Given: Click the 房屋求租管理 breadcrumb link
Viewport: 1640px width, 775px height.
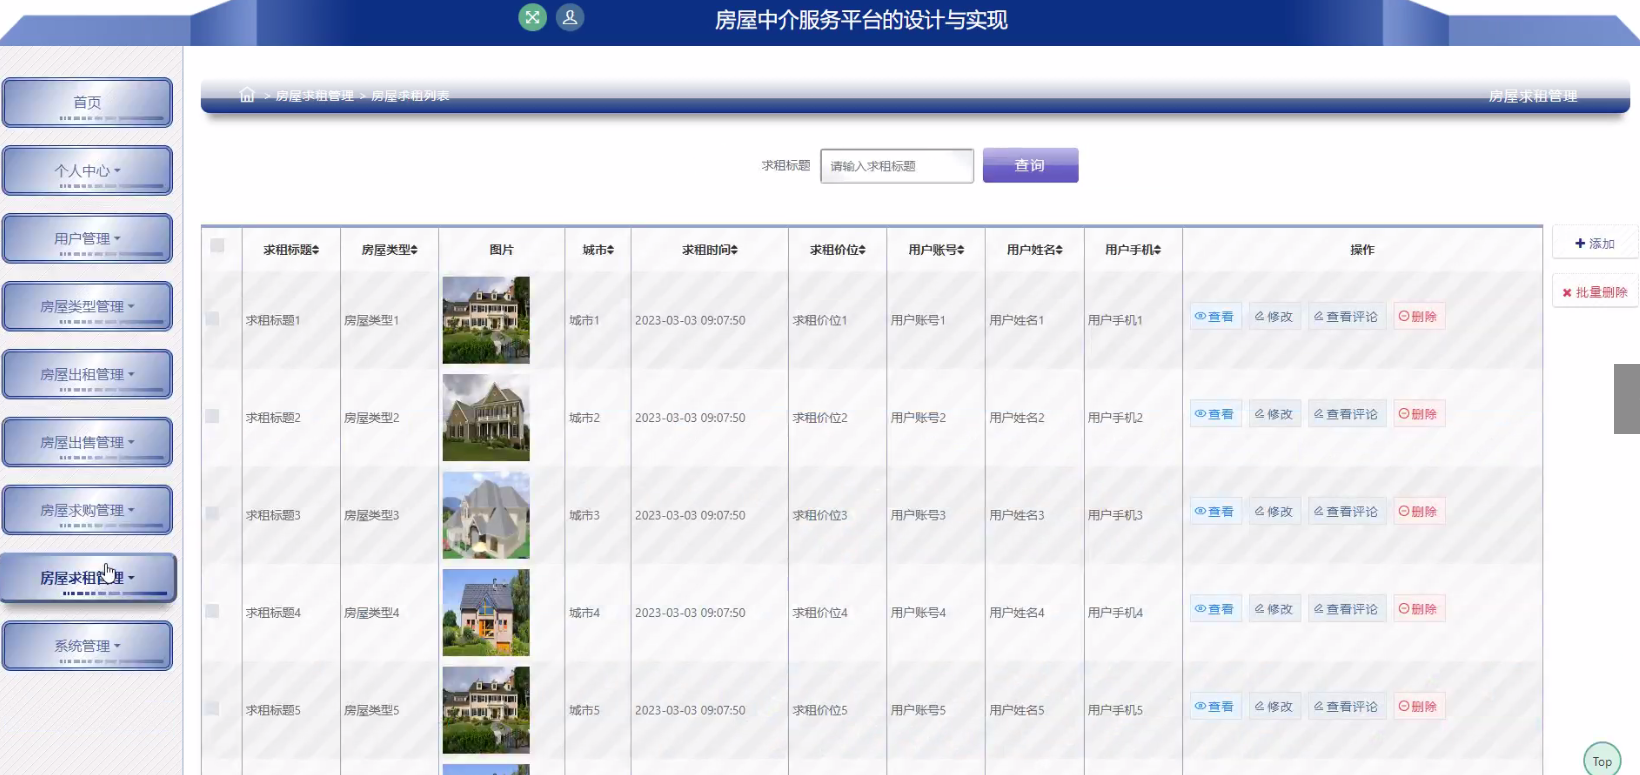Looking at the screenshot, I should [314, 96].
